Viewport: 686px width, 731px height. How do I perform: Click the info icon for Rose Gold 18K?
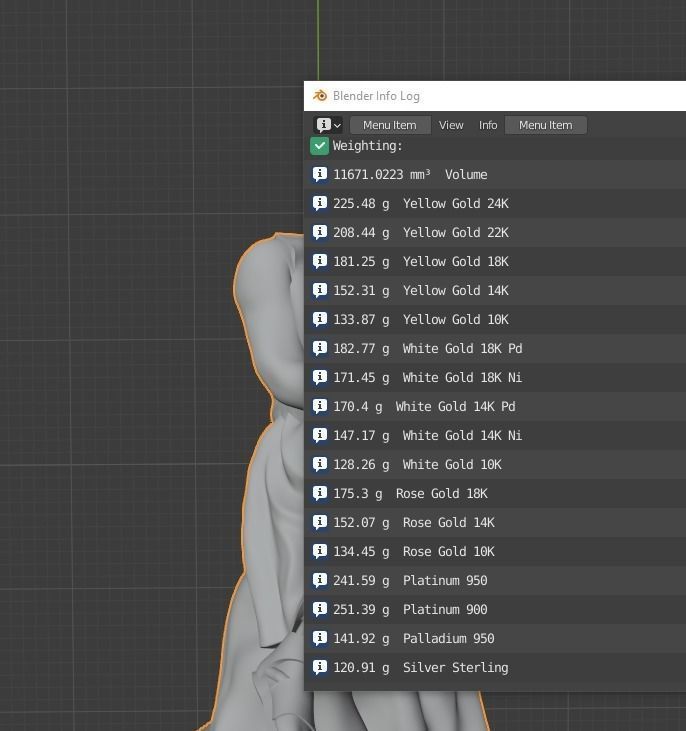(319, 493)
